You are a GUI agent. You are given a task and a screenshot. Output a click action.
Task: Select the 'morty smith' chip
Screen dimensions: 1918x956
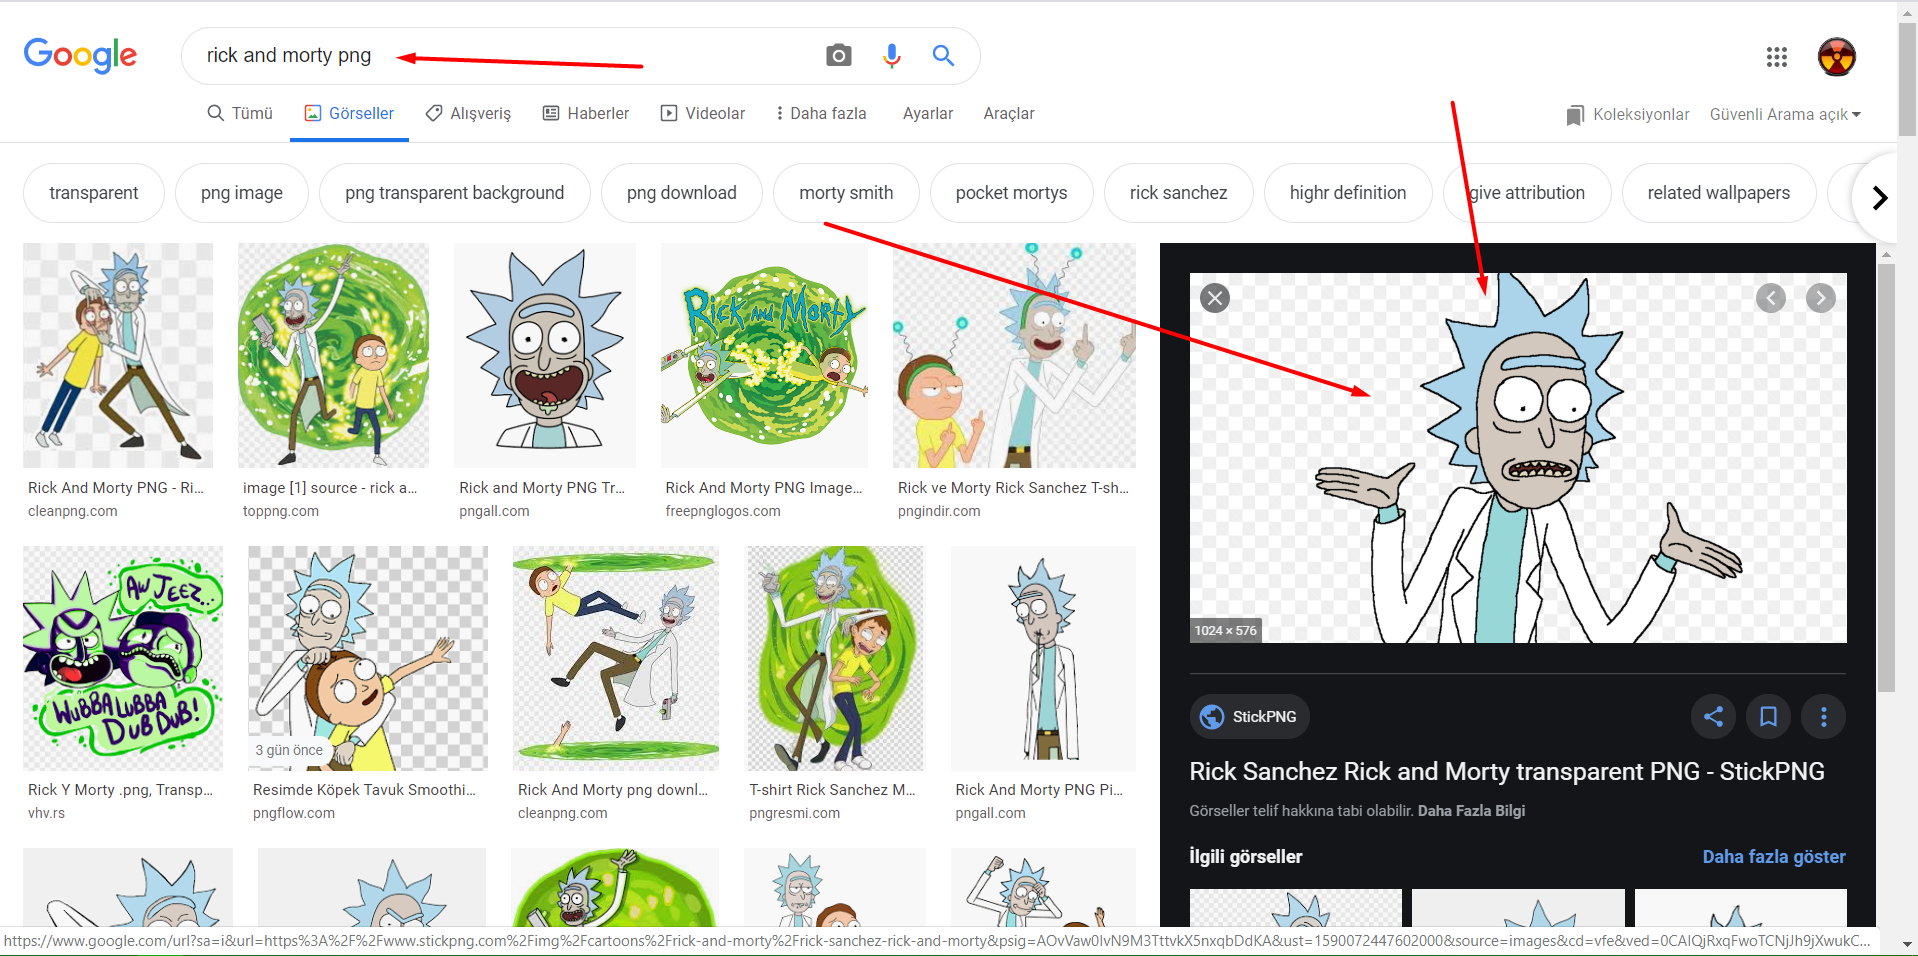(846, 193)
